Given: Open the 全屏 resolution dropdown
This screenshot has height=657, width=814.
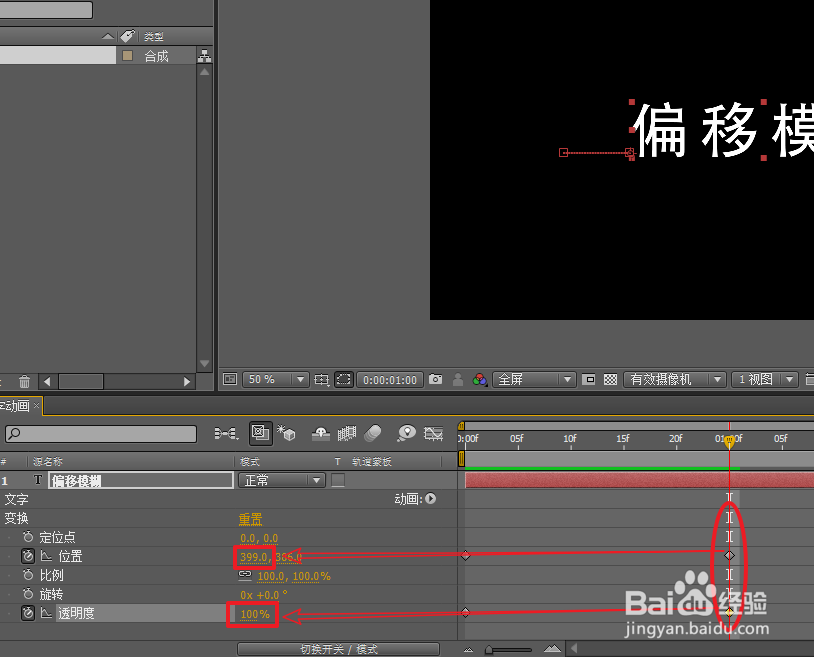Looking at the screenshot, I should point(533,379).
